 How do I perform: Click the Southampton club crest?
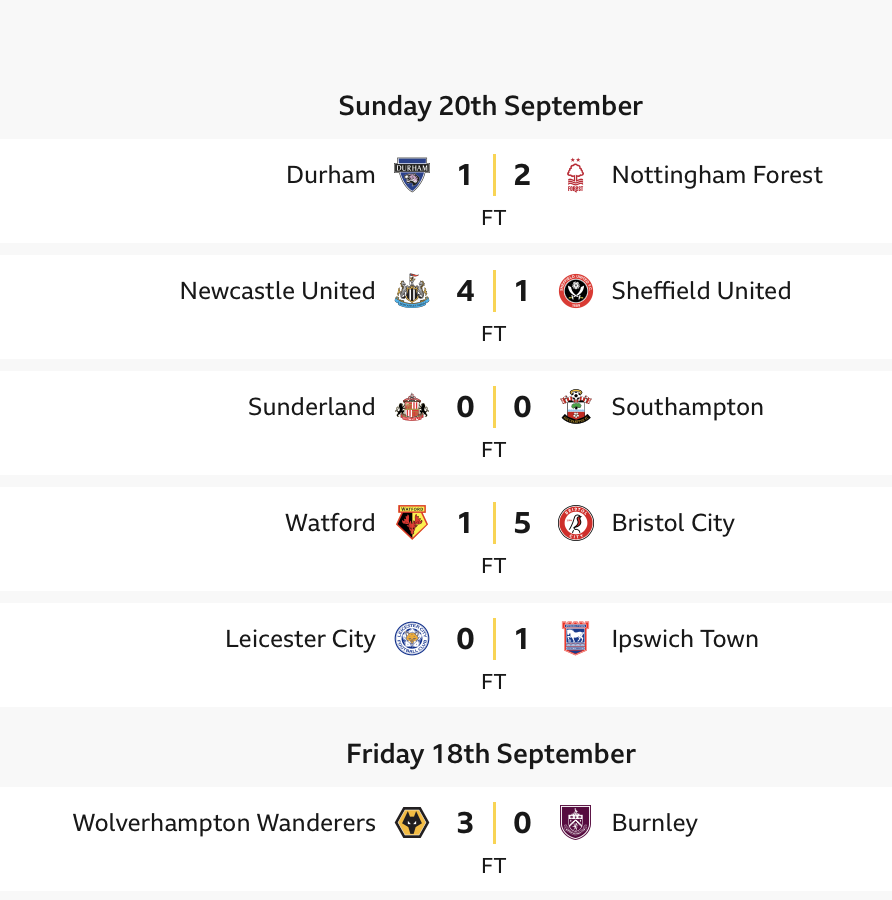coord(575,406)
